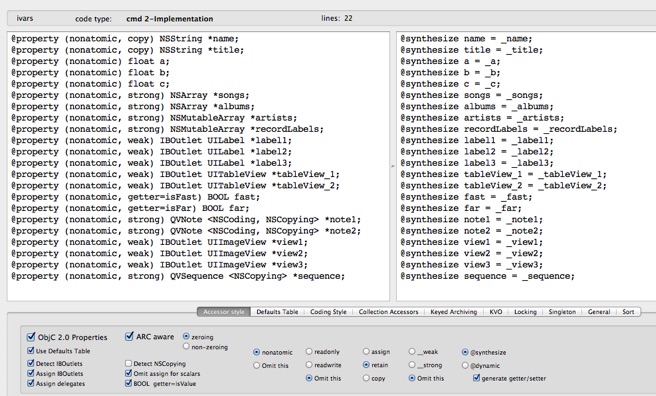Click the @synthesize fast = _fast line
The width and height of the screenshot is (656, 396).
coord(466,197)
